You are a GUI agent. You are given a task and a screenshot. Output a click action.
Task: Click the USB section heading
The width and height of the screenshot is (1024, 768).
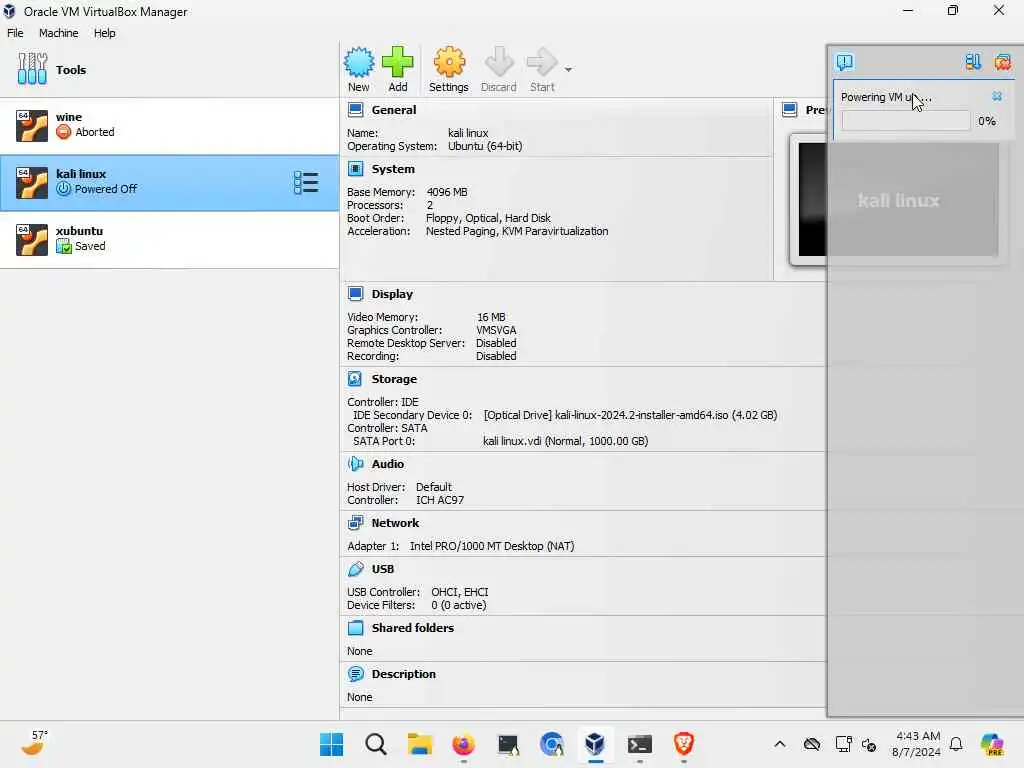[383, 569]
